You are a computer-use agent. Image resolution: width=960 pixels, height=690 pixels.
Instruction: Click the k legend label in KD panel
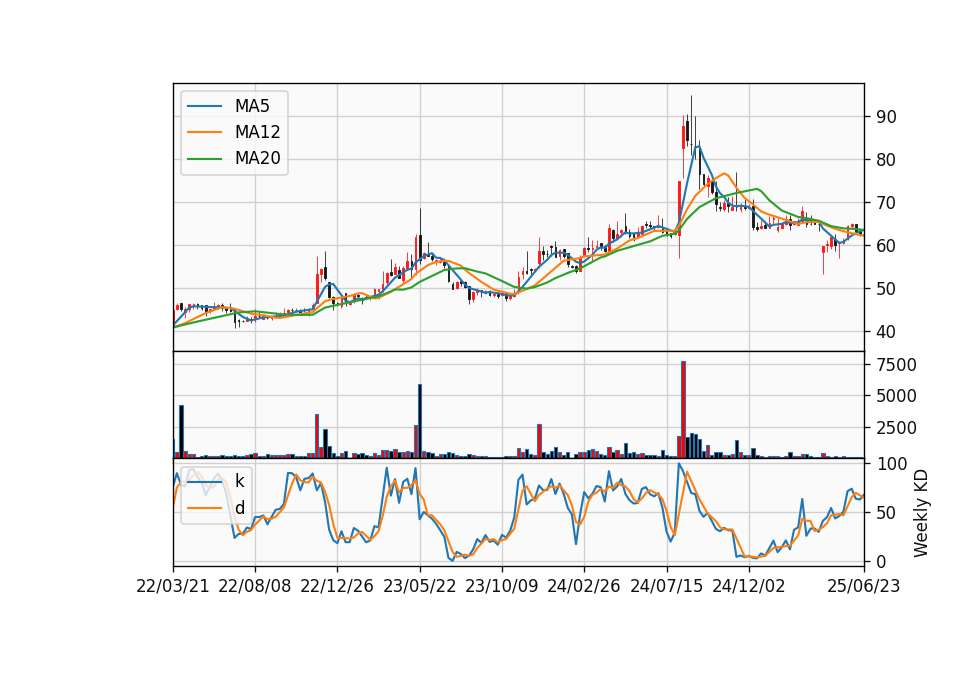(239, 481)
